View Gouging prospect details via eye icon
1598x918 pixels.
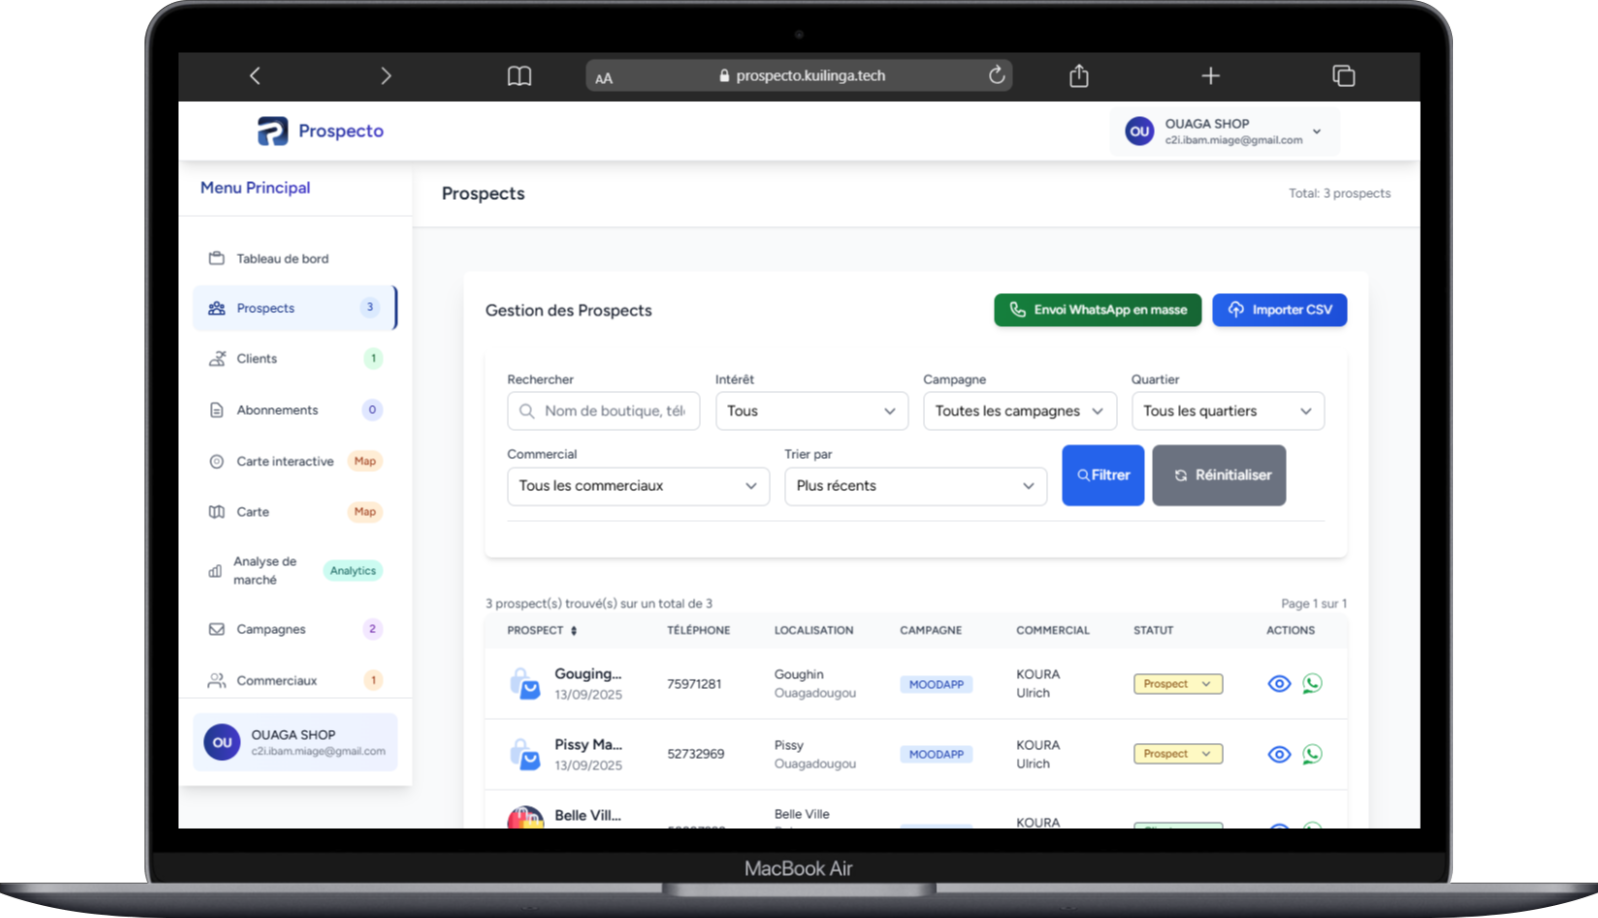pos(1278,684)
